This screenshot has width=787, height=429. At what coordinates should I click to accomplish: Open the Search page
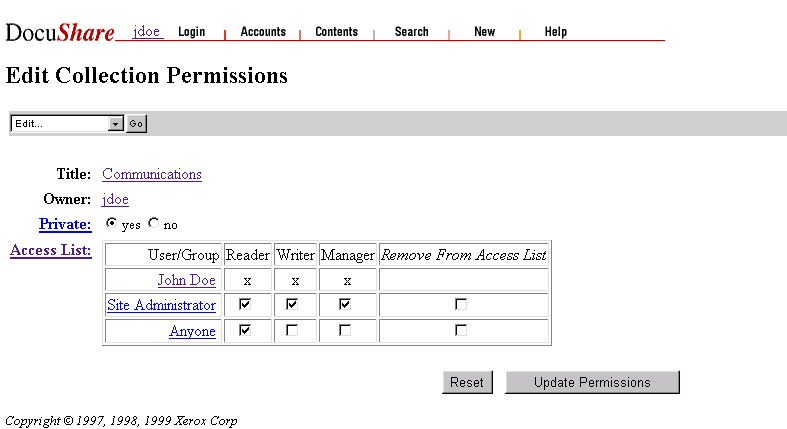click(x=411, y=32)
